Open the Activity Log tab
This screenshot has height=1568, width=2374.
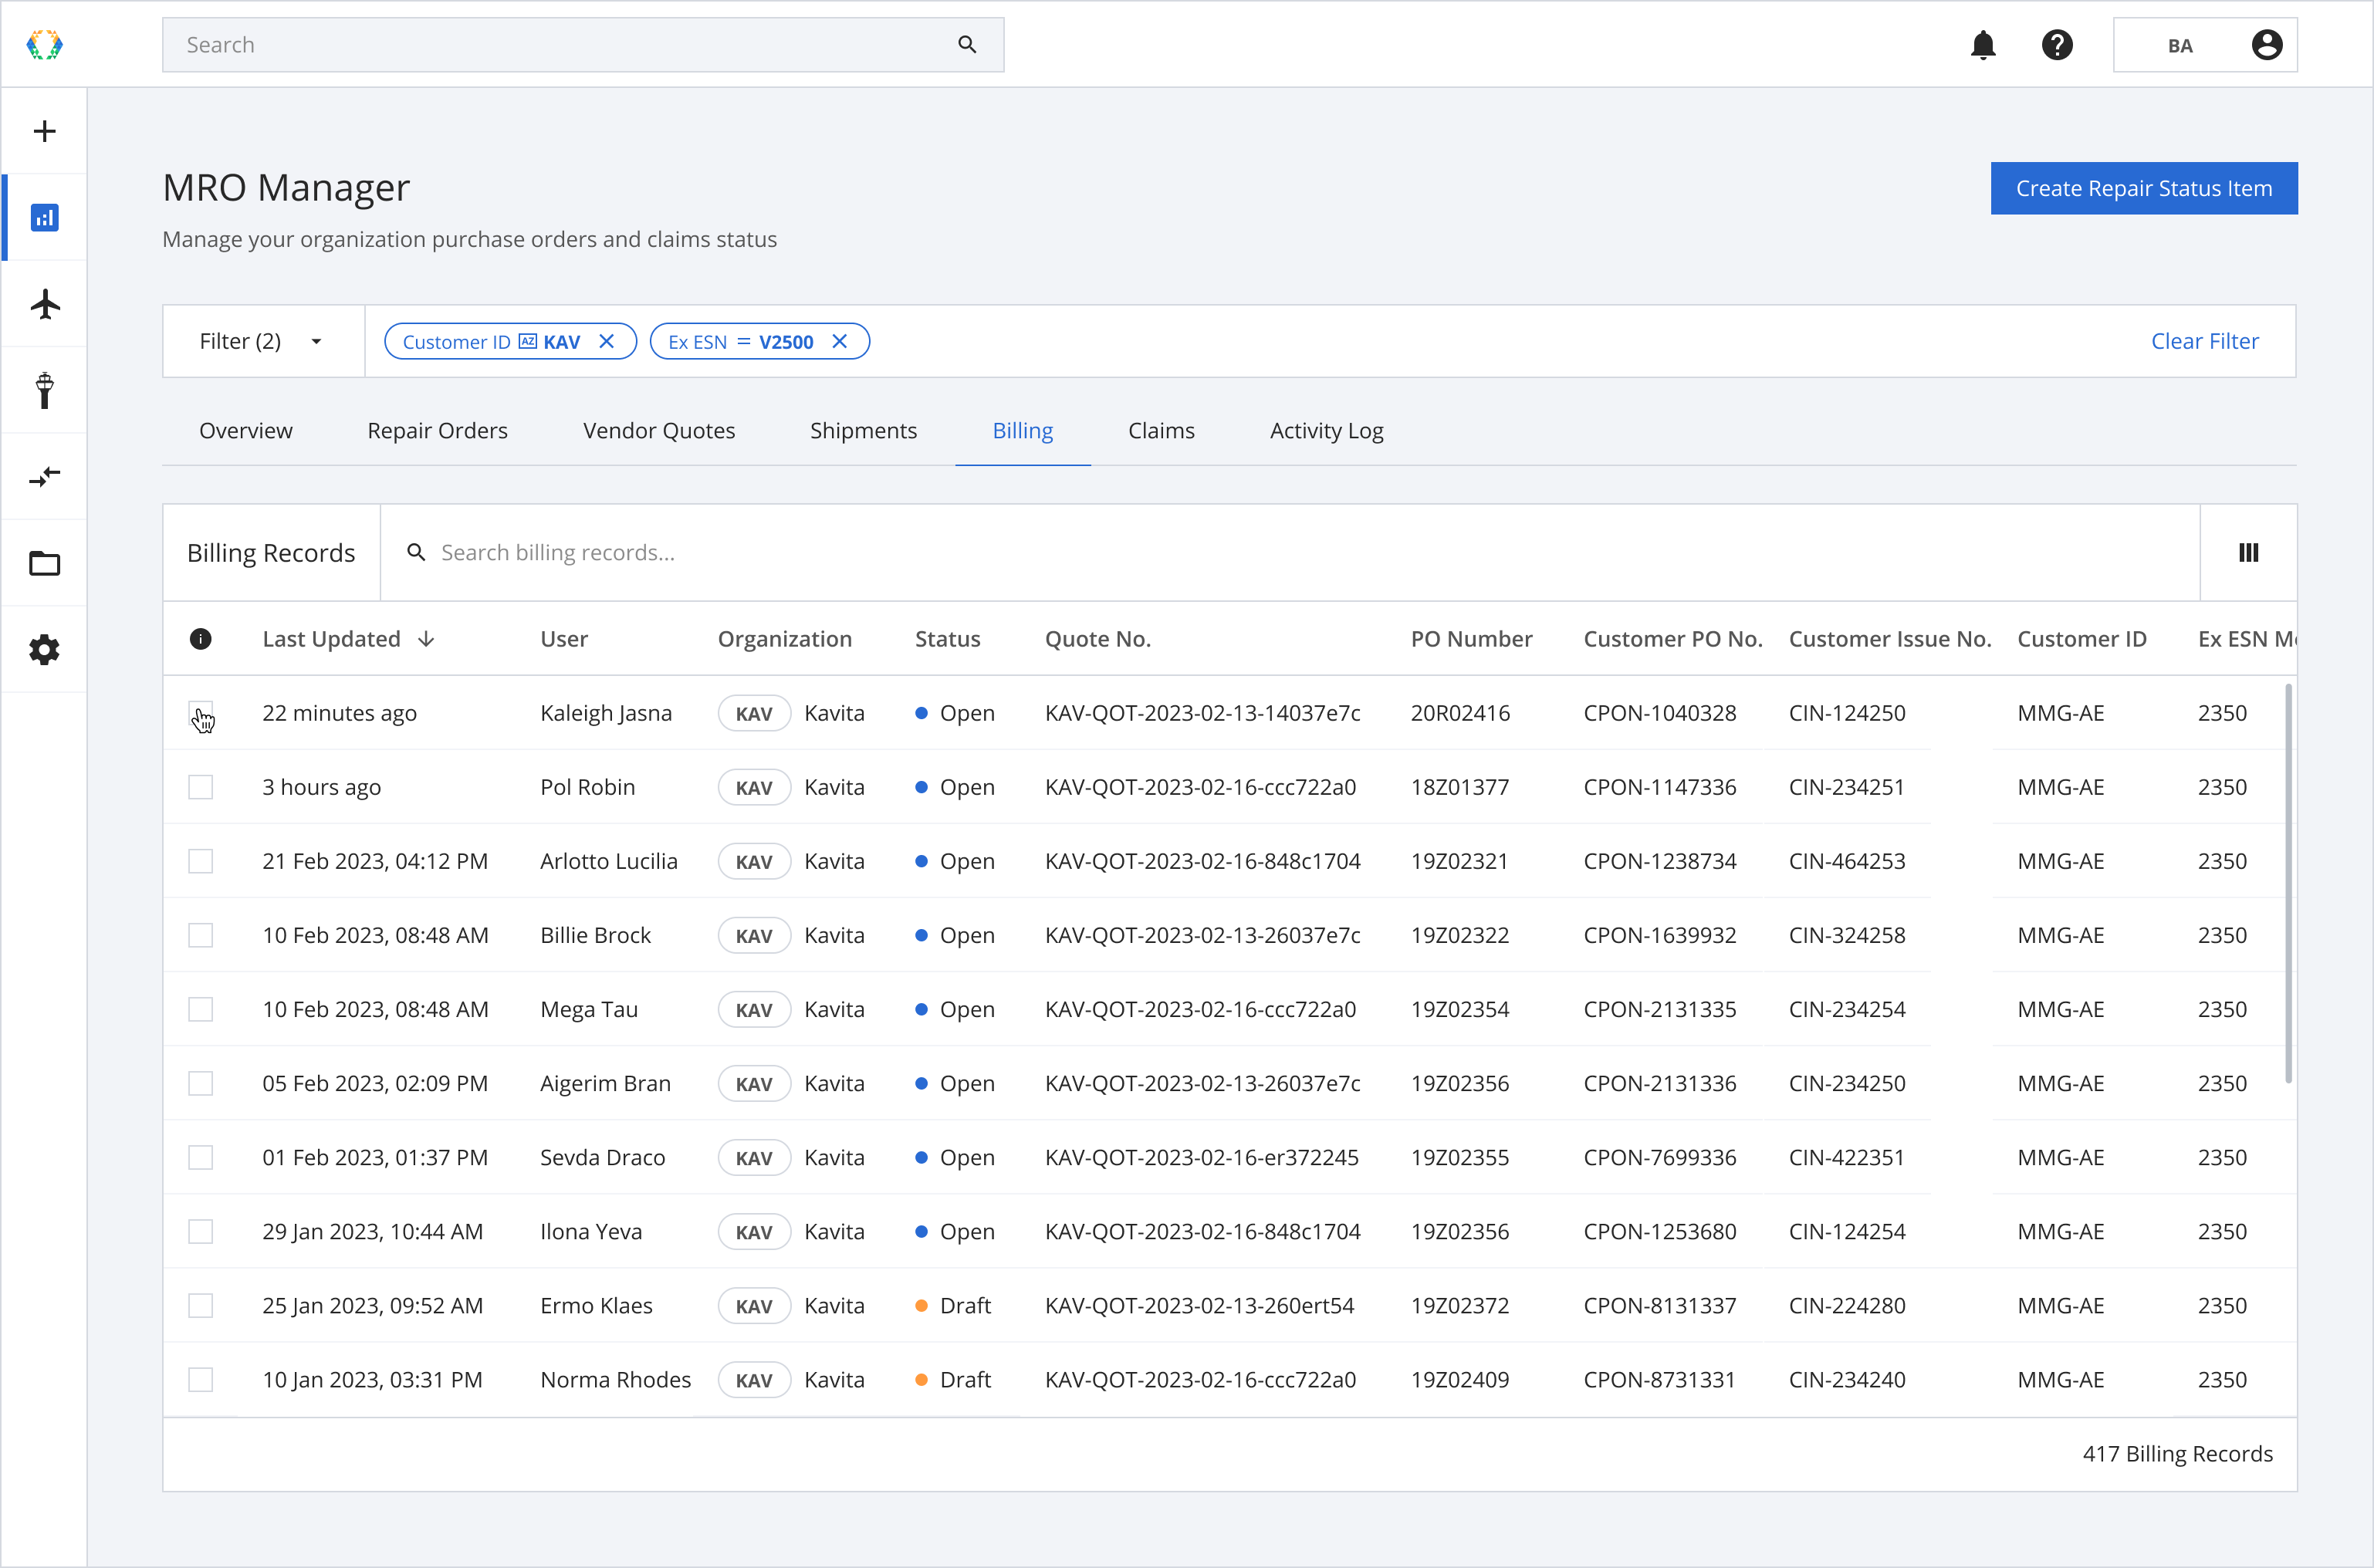tap(1326, 430)
